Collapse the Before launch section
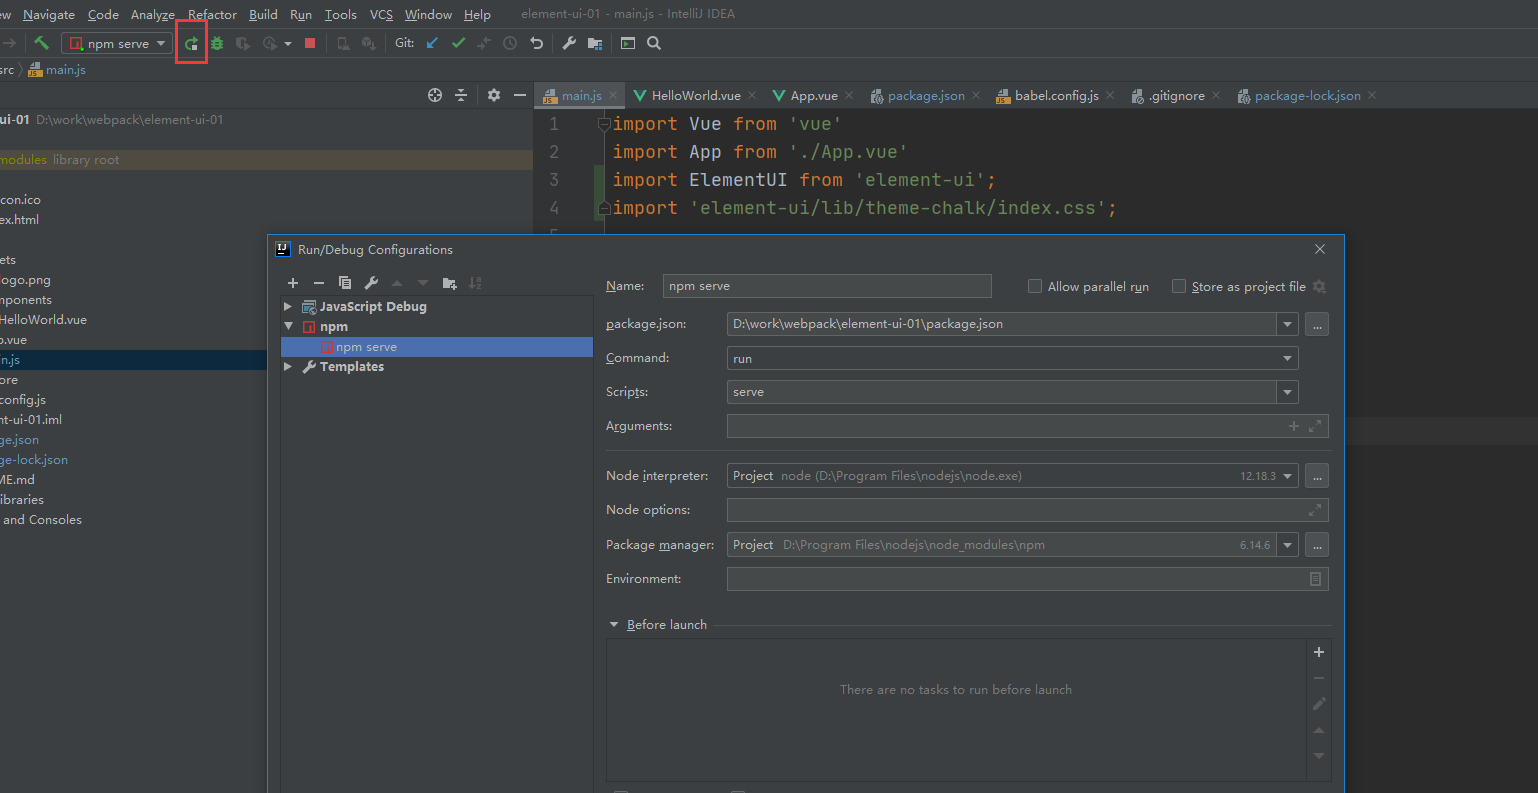 point(614,624)
